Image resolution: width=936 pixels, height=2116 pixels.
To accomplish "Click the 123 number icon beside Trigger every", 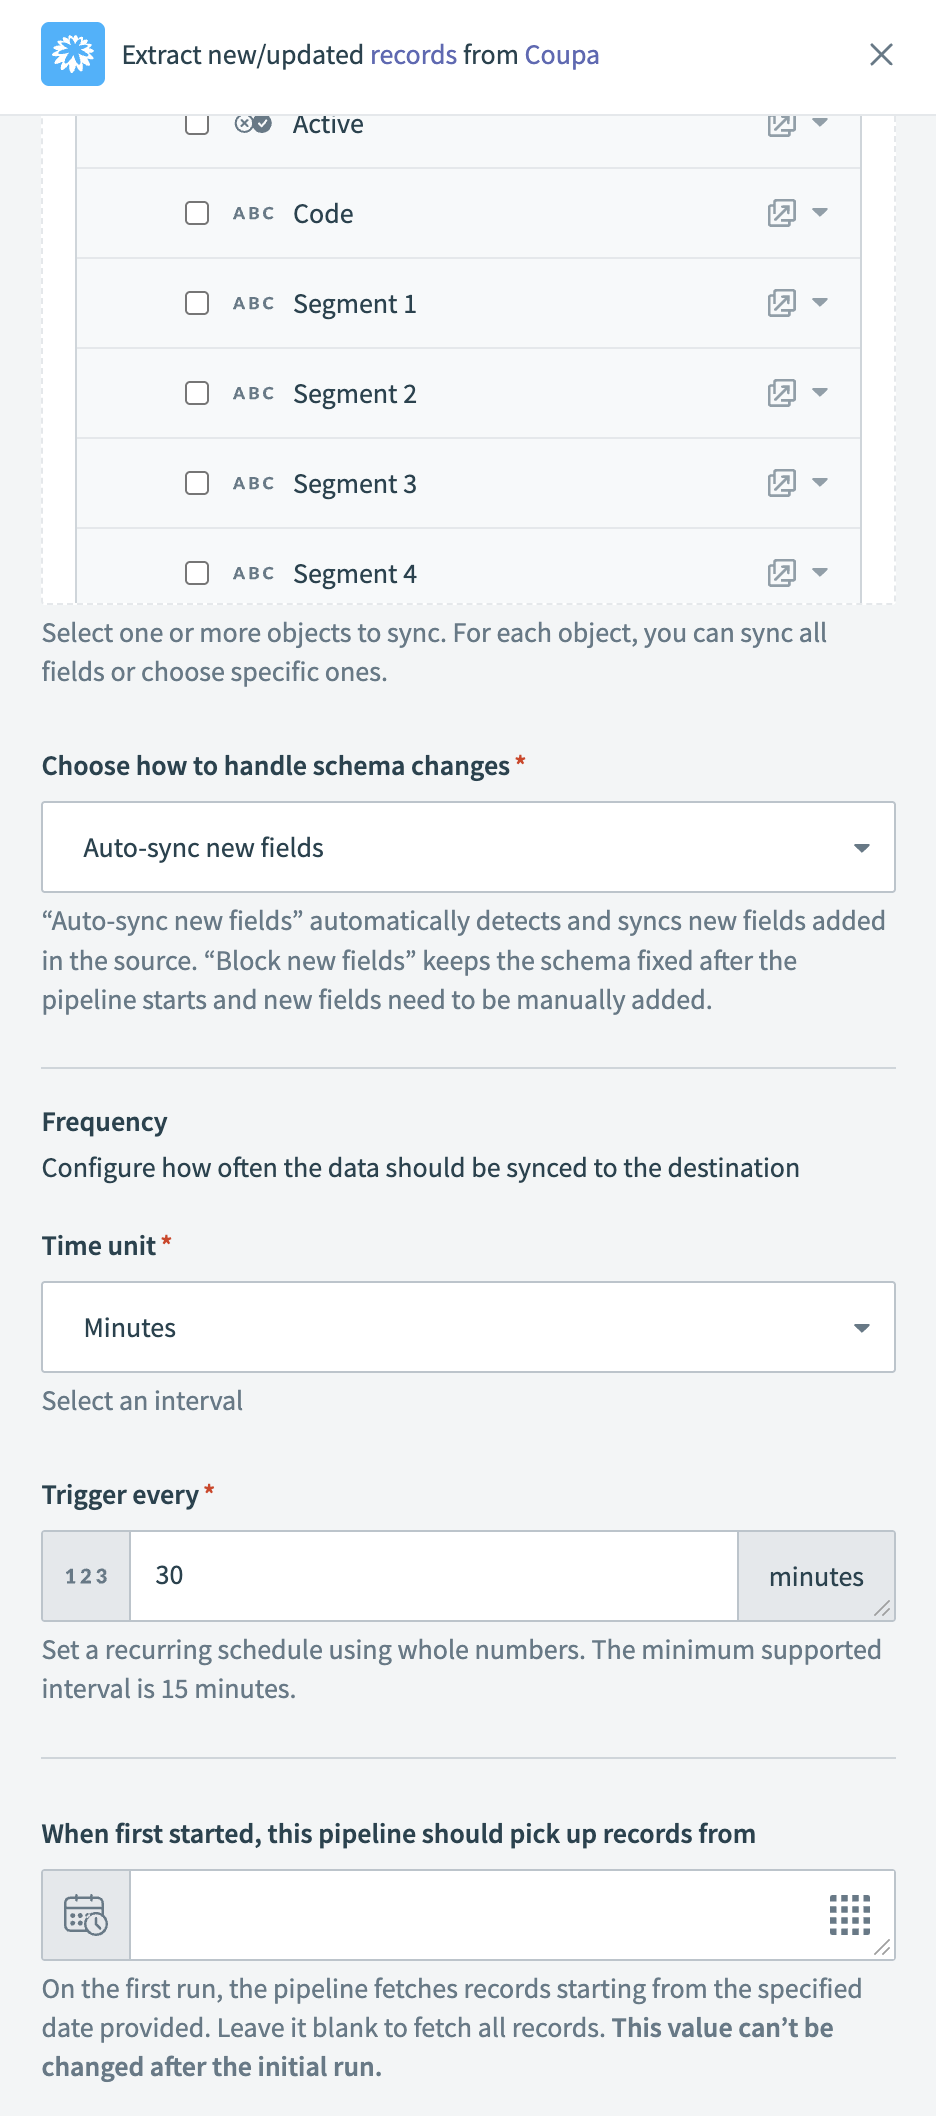I will coord(85,1576).
